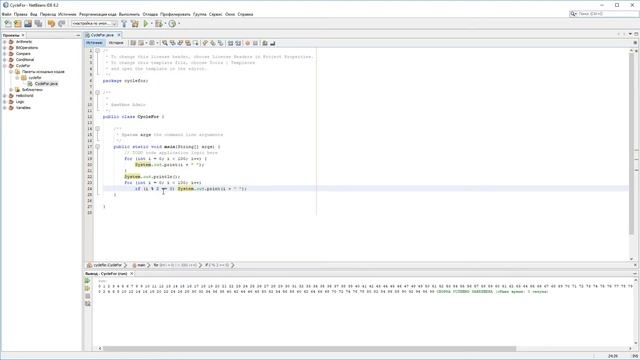Click the Stop Macro Recording icon
This screenshot has height=360, width=640.
pyautogui.click(x=256, y=43)
